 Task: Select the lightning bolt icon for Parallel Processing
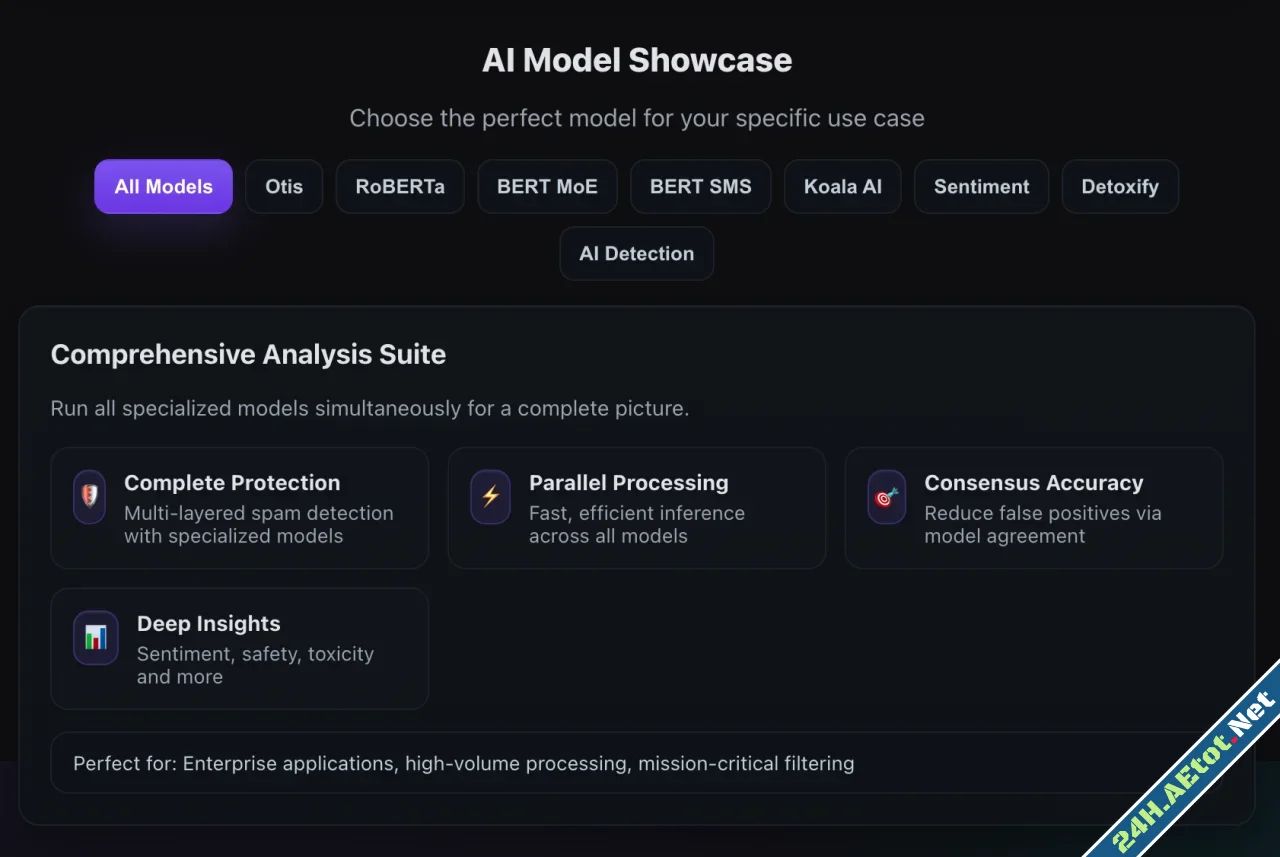click(x=490, y=497)
